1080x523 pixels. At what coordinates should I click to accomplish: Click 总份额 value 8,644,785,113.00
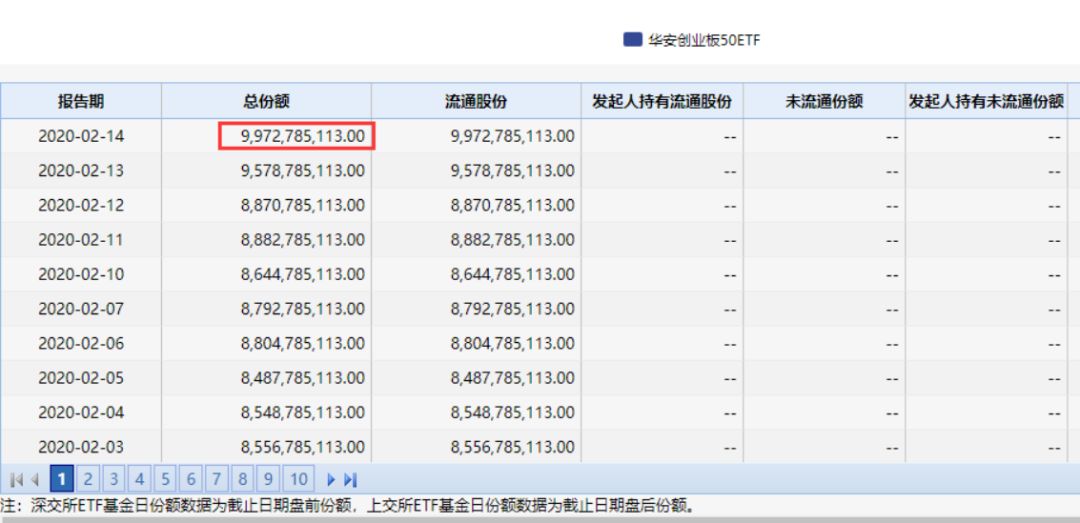(x=302, y=274)
